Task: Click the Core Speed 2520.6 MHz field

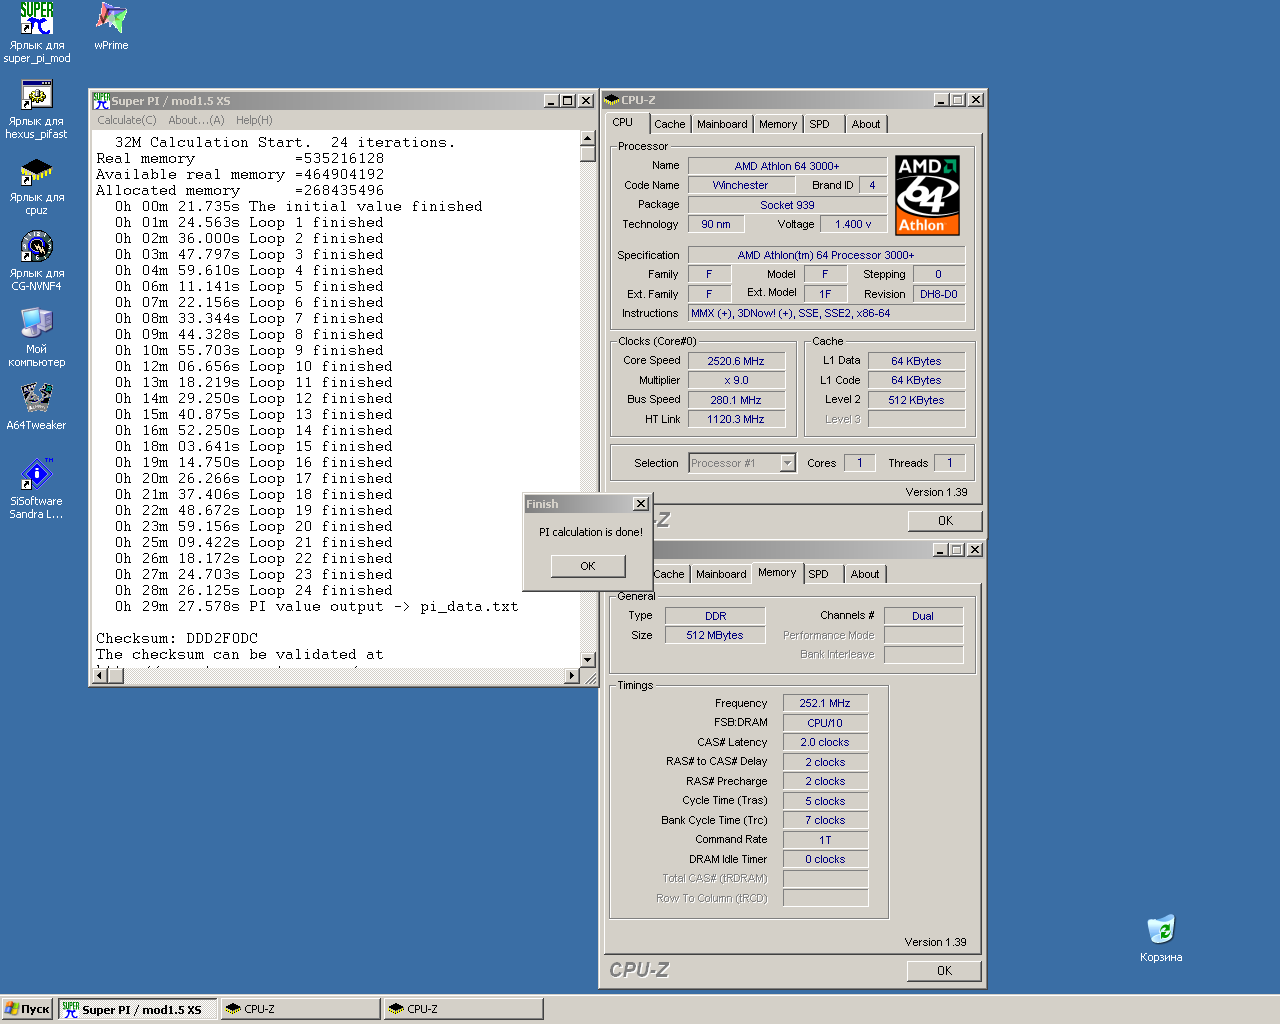Action: coord(736,361)
